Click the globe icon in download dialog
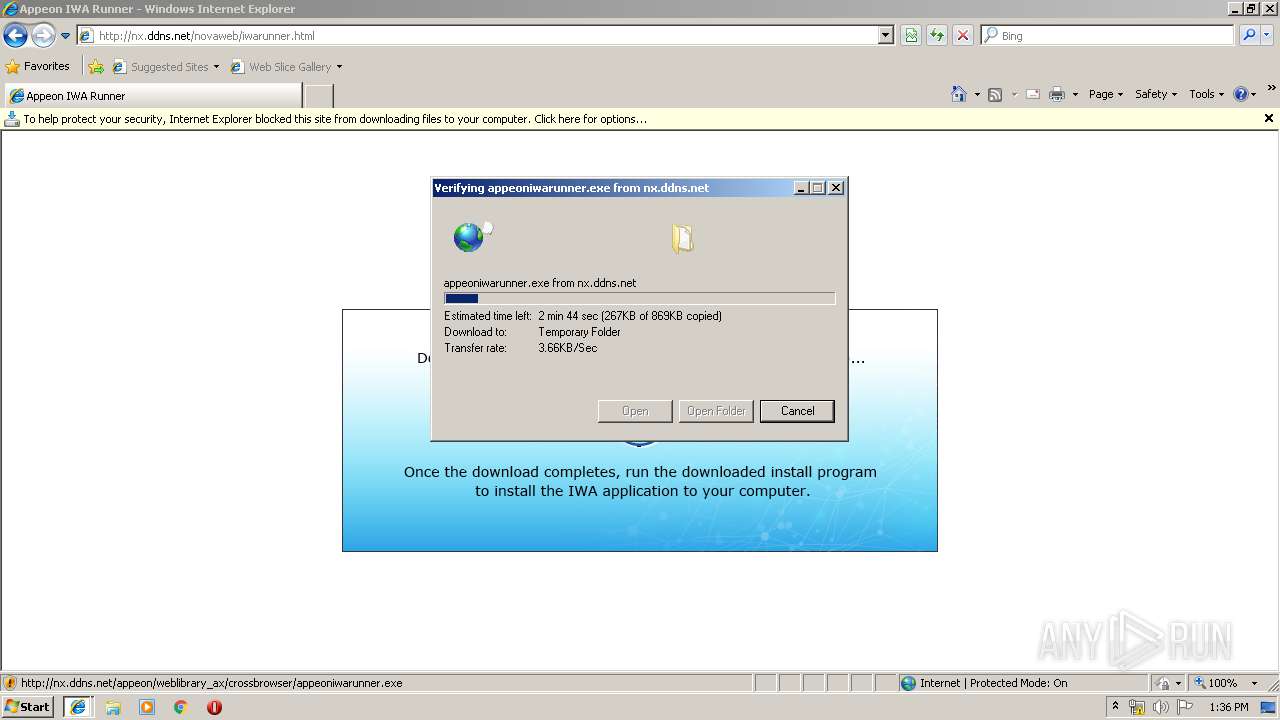This screenshot has width=1280, height=720. [468, 237]
